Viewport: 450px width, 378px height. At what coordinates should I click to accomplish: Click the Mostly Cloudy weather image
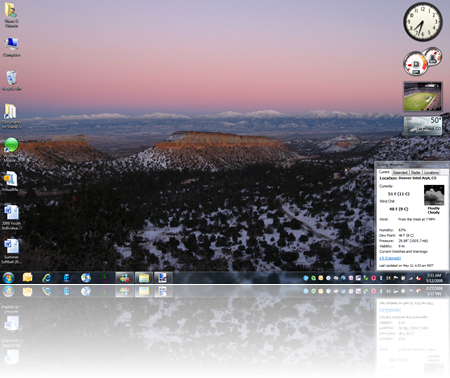pos(434,195)
